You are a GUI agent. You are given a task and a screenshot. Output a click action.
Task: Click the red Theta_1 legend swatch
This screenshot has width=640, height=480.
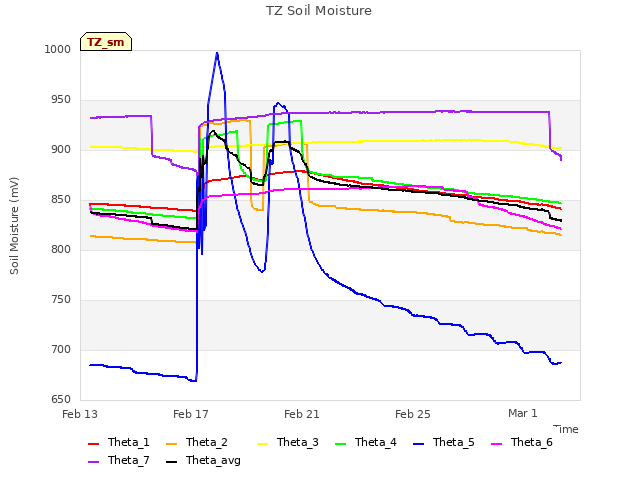pyautogui.click(x=93, y=444)
